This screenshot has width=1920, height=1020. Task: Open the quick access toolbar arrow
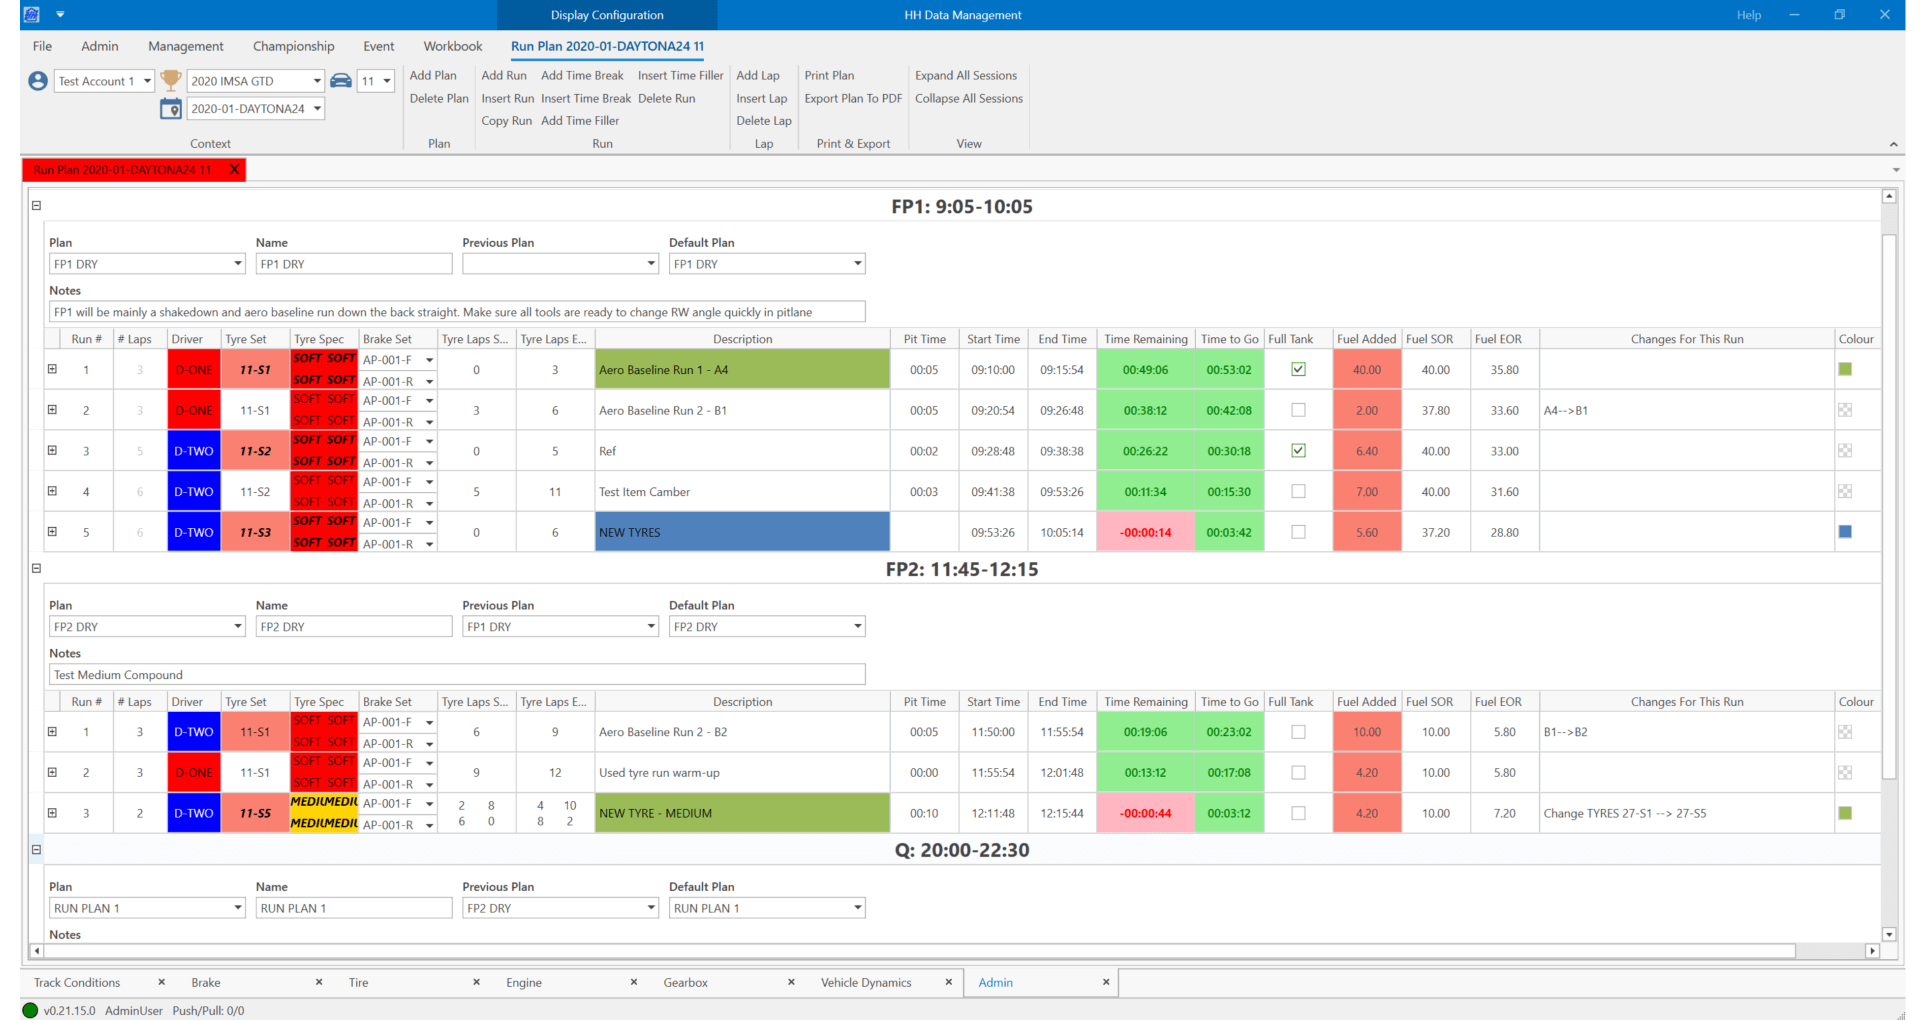click(60, 14)
